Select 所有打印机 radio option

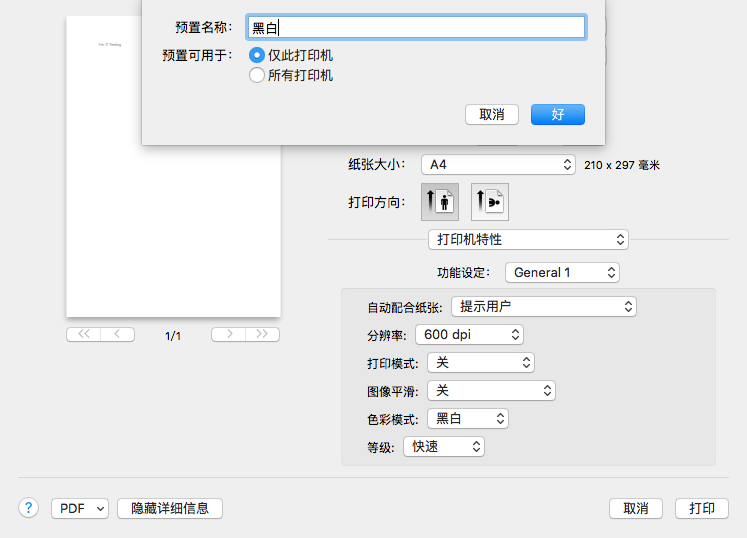point(257,75)
